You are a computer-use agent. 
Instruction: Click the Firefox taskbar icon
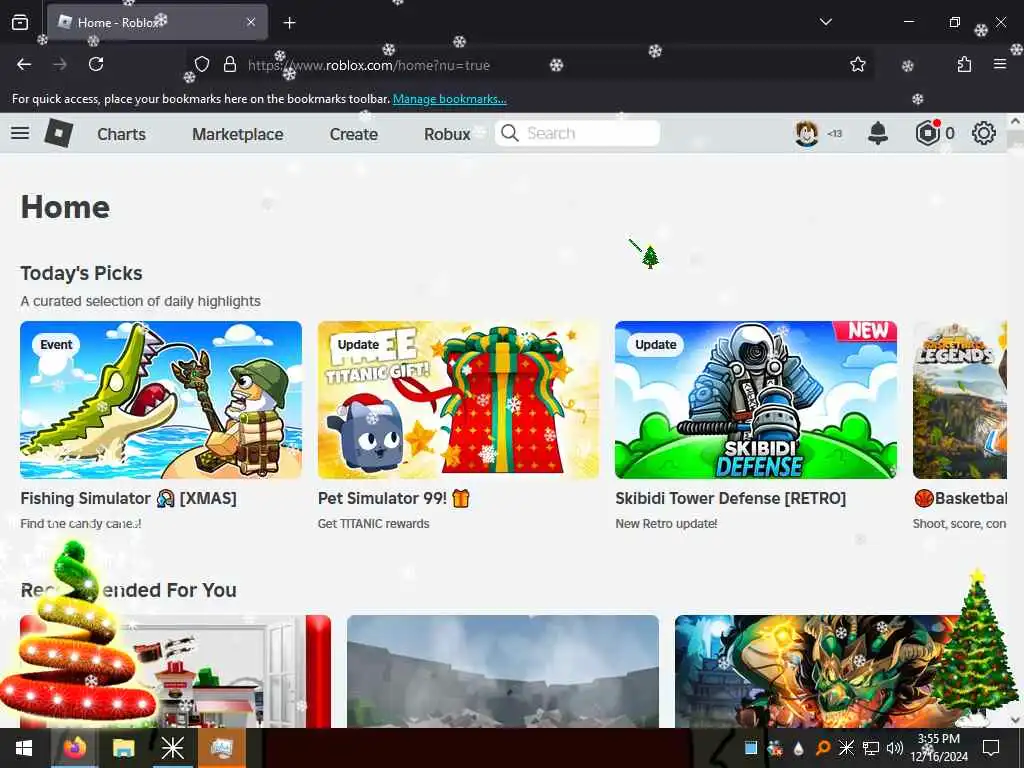pyautogui.click(x=74, y=748)
